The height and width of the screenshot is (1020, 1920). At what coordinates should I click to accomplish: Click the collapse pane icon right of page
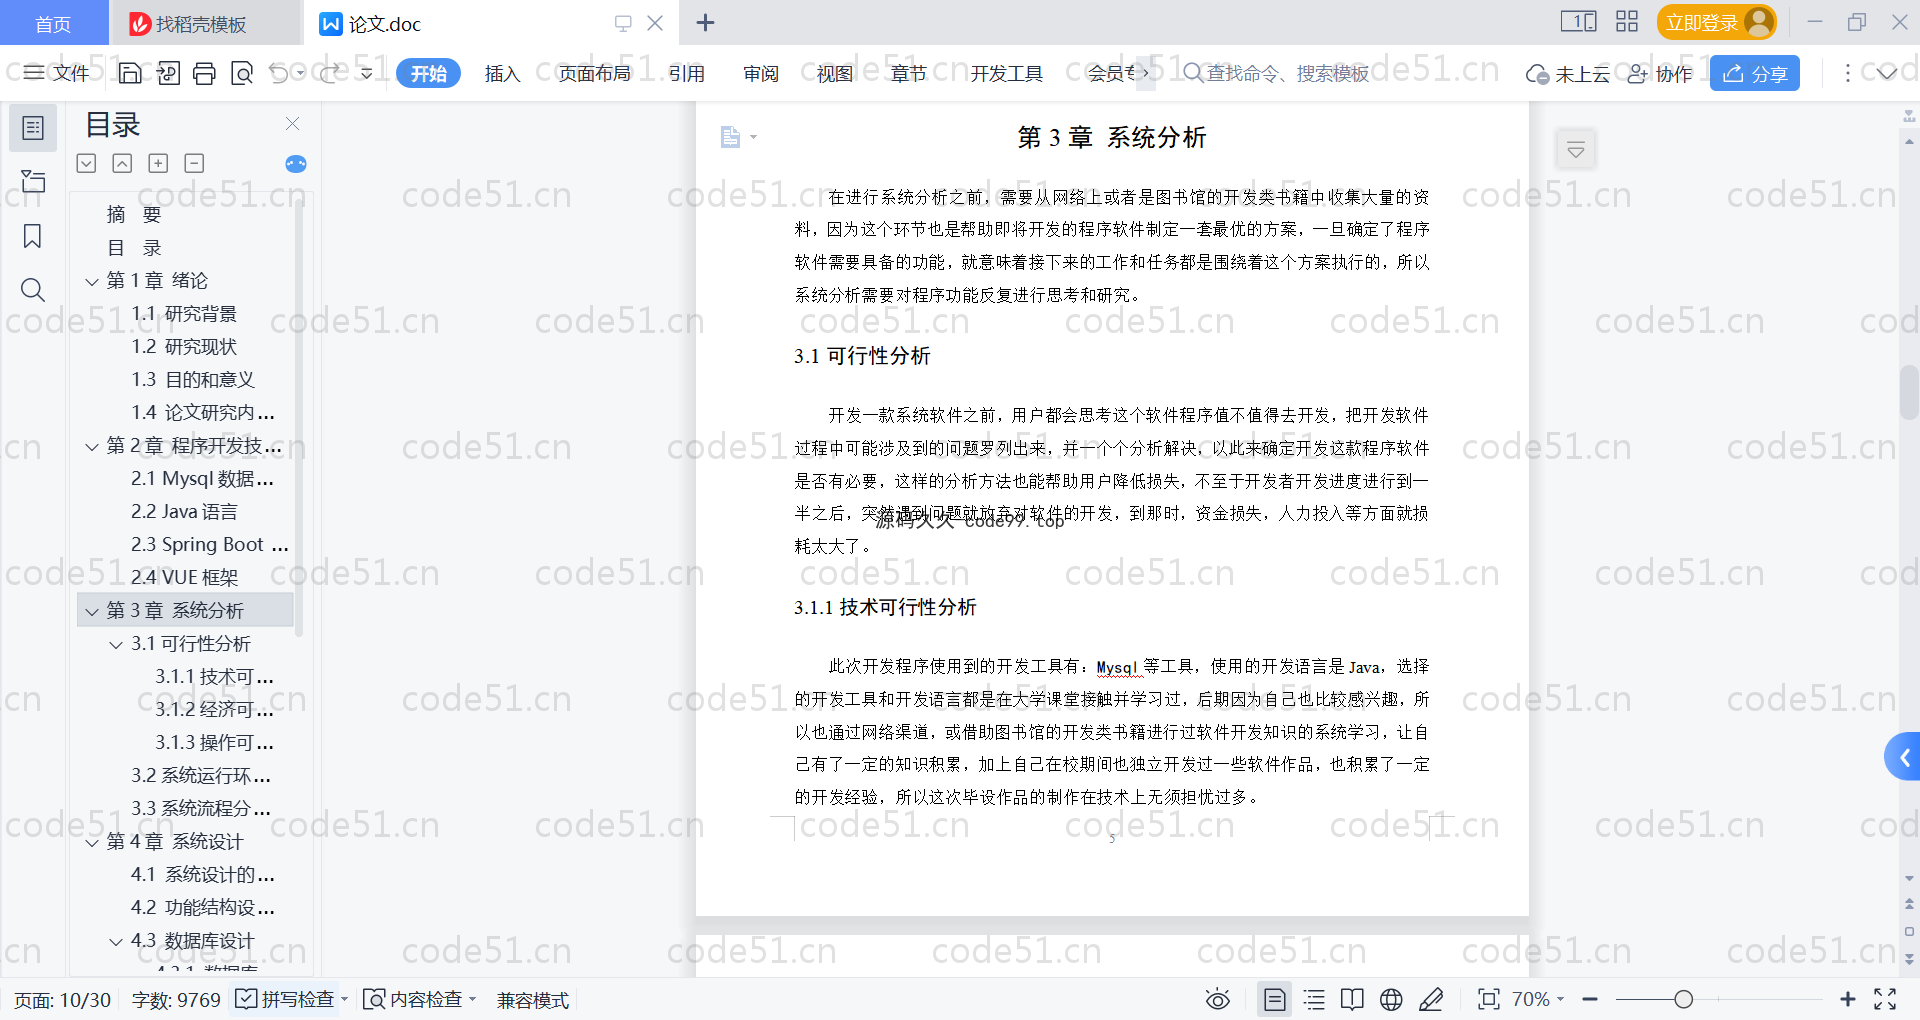click(x=1576, y=150)
